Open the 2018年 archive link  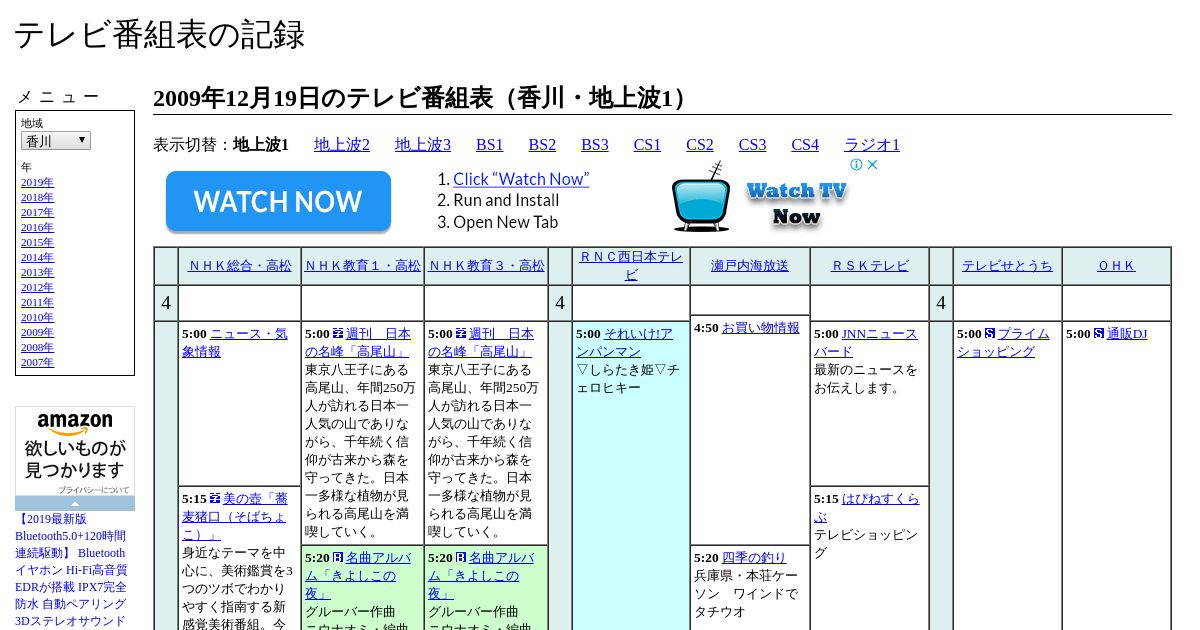37,198
